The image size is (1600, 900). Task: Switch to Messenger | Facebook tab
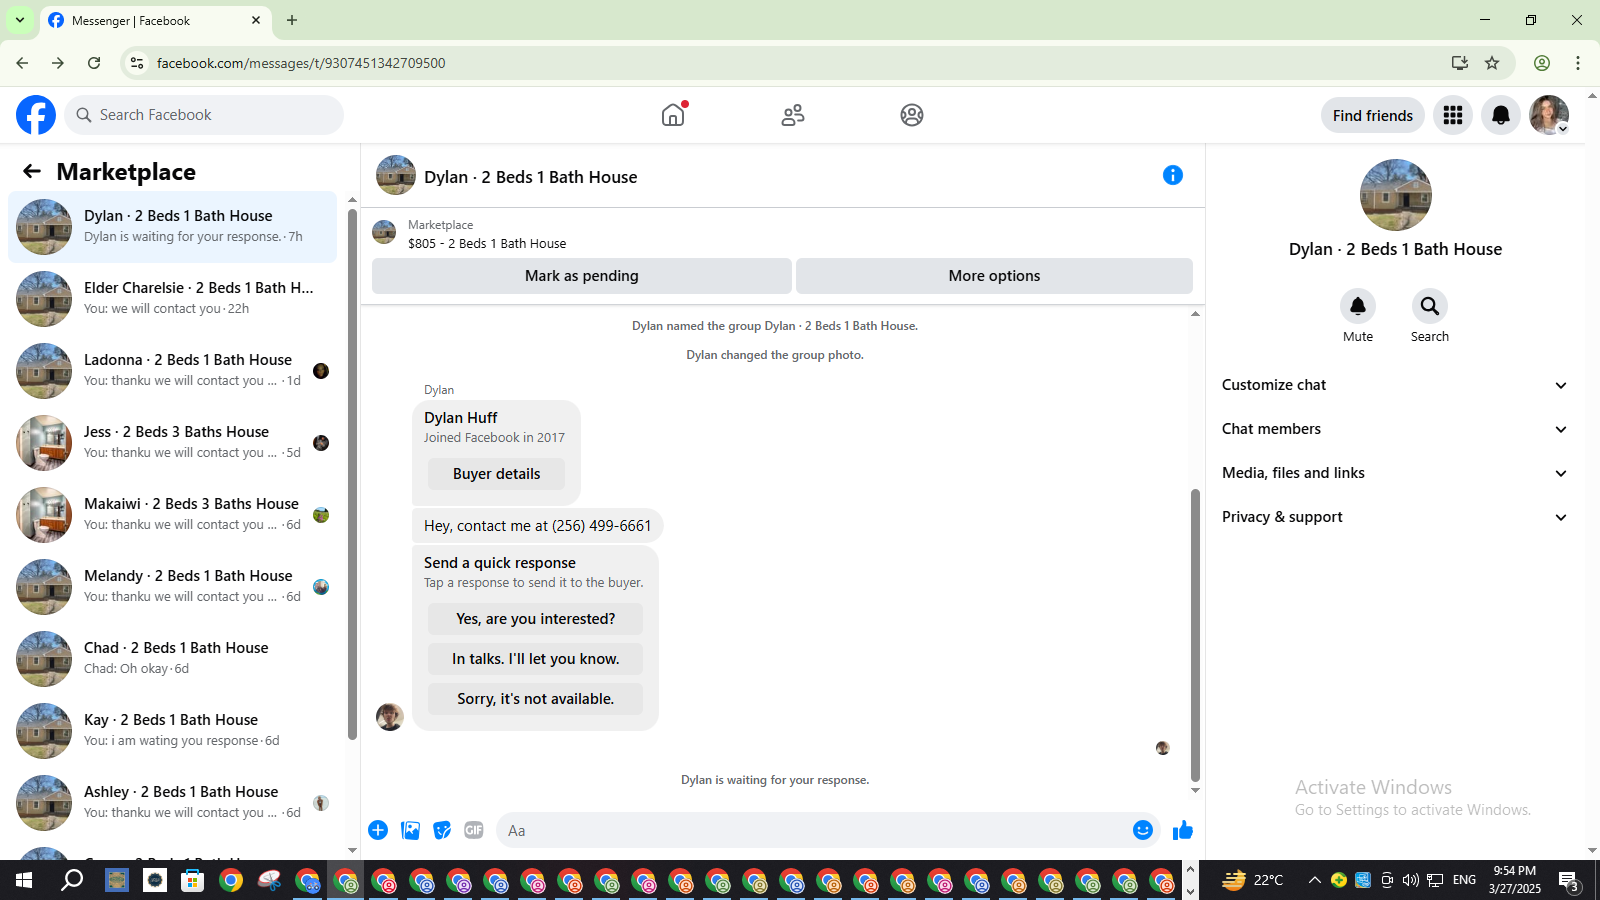pos(155,20)
